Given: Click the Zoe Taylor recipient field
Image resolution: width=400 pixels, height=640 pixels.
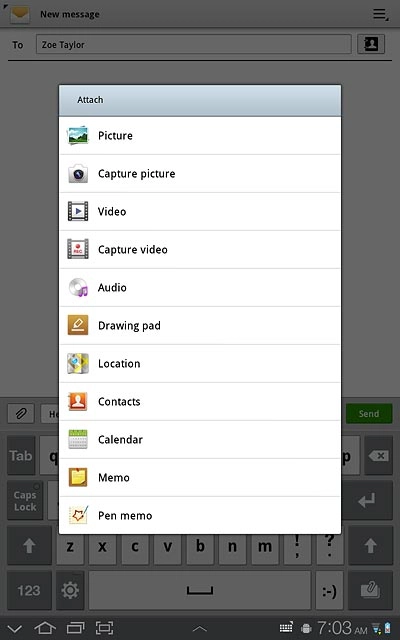Looking at the screenshot, I should 194,44.
